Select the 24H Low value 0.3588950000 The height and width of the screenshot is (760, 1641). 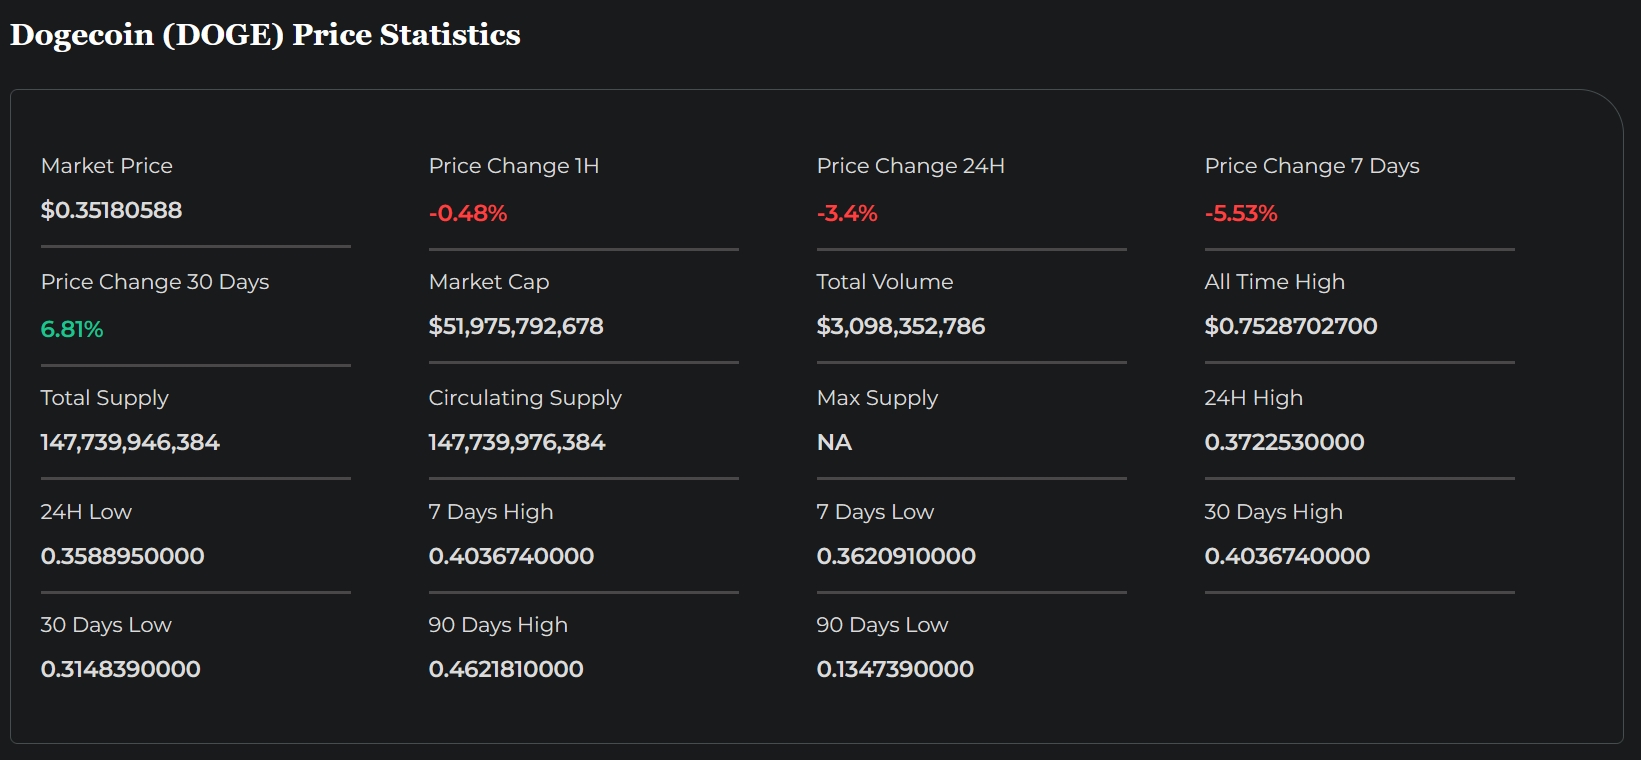pos(122,556)
